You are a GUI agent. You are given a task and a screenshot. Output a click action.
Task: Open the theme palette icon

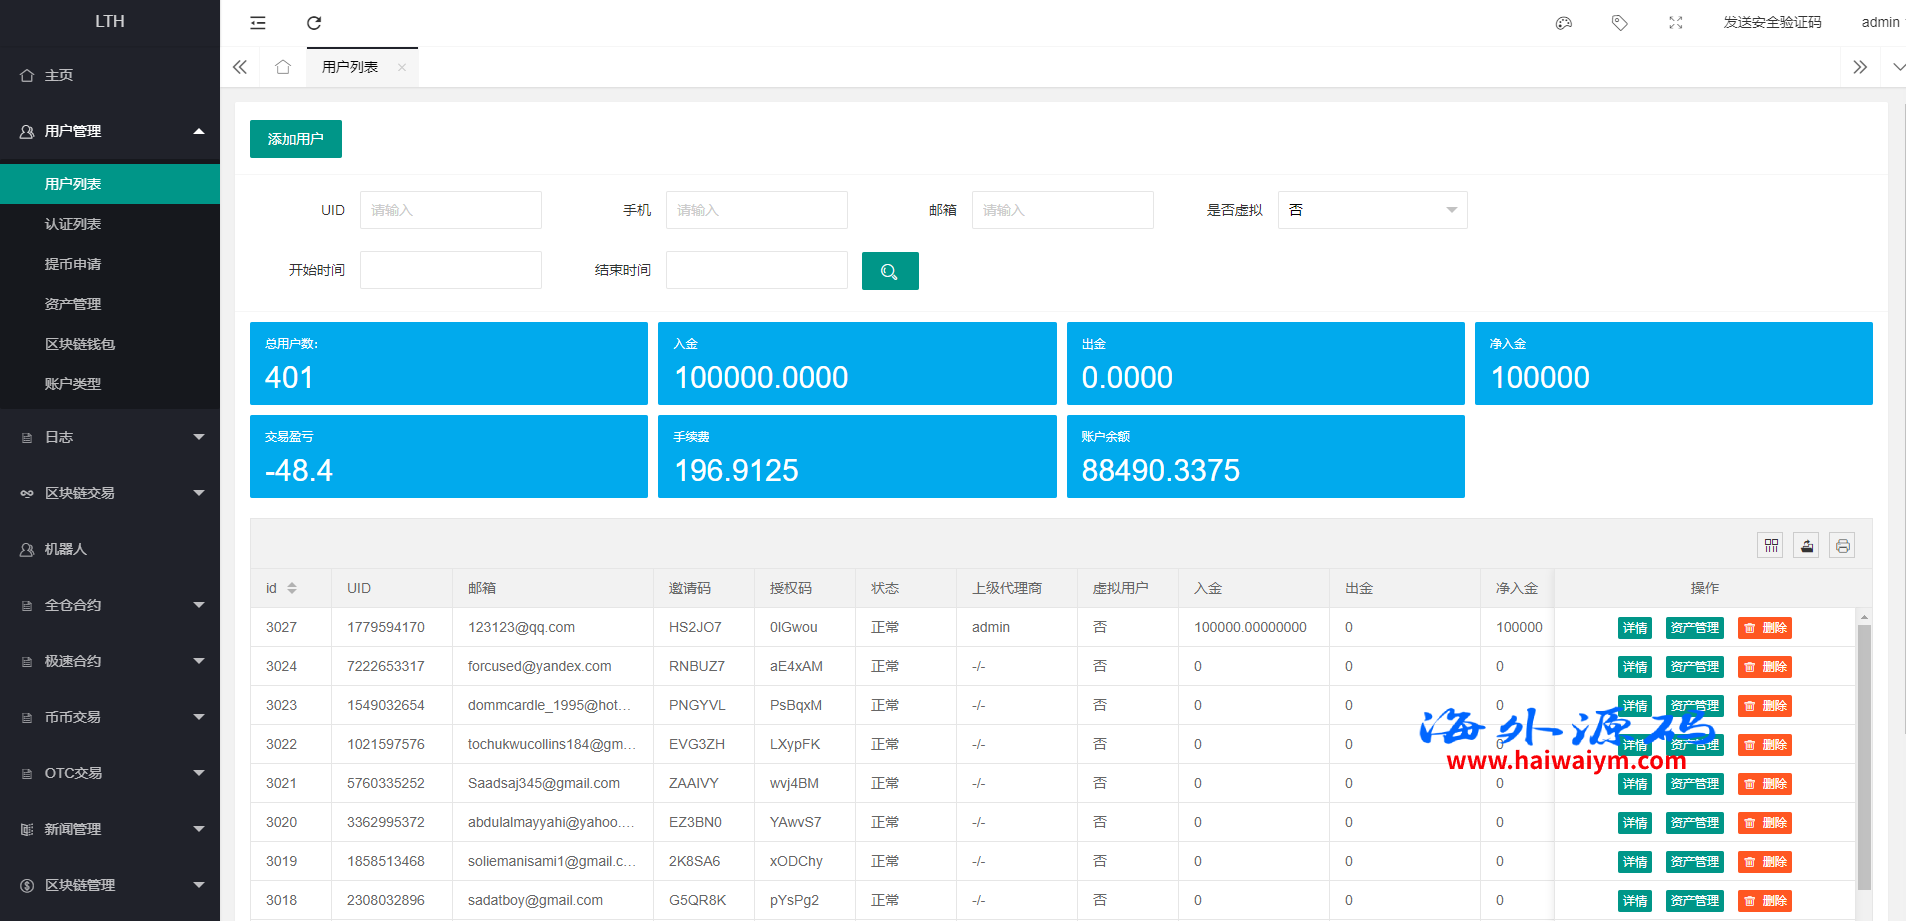(x=1564, y=23)
